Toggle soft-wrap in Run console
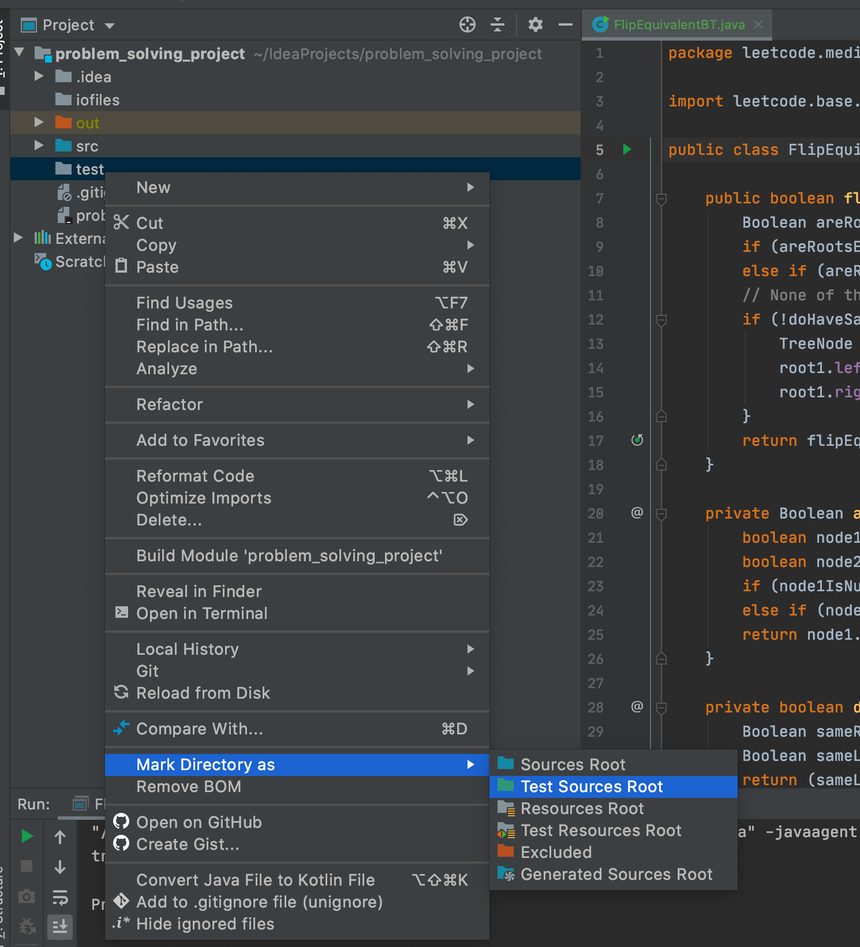The height and width of the screenshot is (947, 860). [60, 897]
